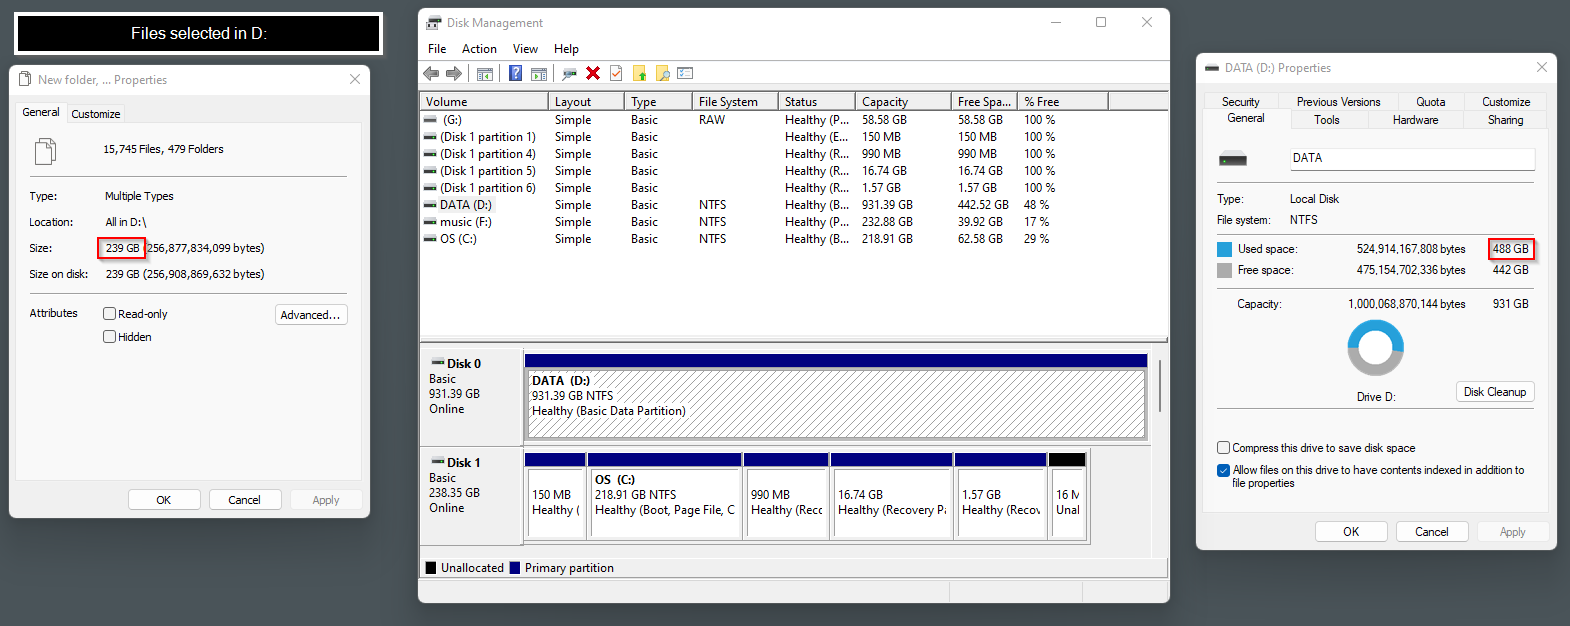Switch to the Tools tab in DATA Properties
1570x626 pixels.
click(1326, 120)
